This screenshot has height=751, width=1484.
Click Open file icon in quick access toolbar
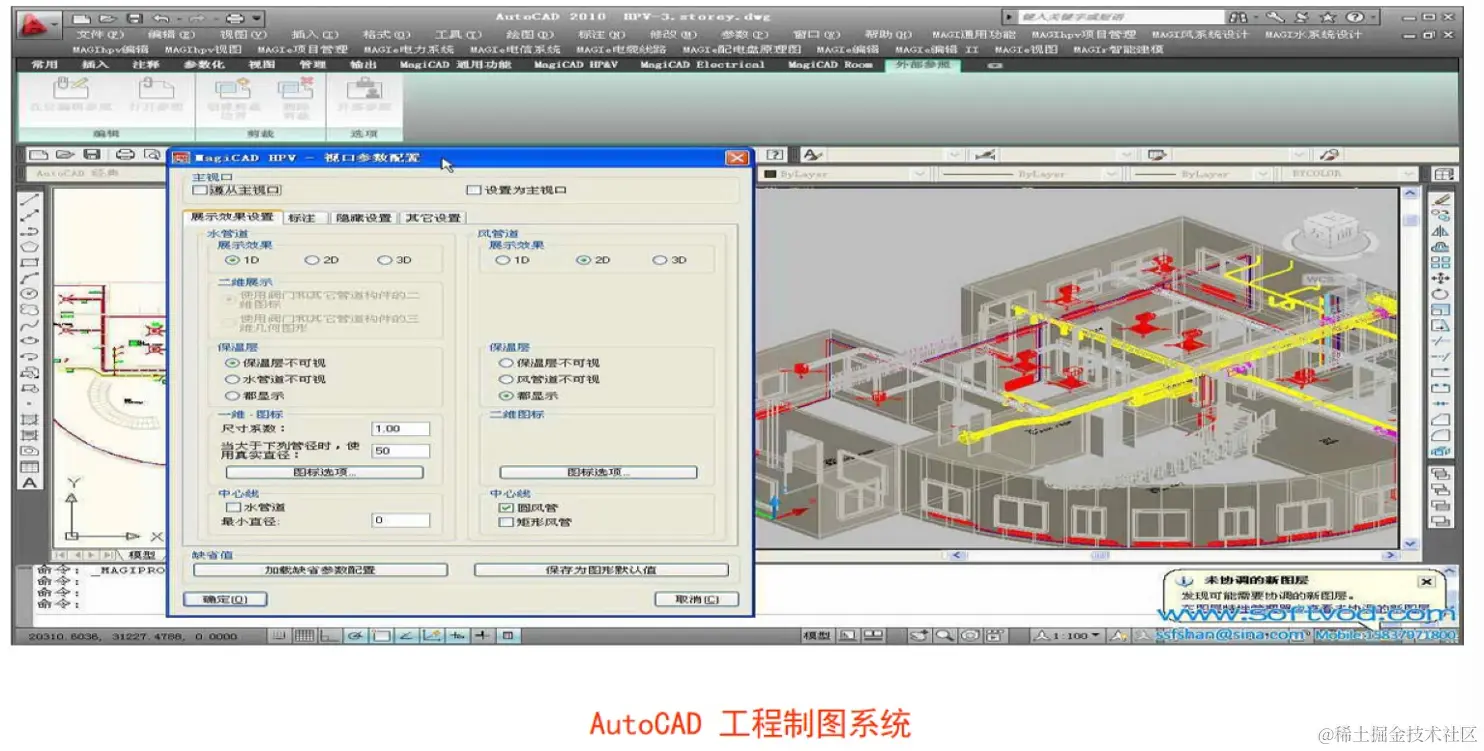point(108,19)
